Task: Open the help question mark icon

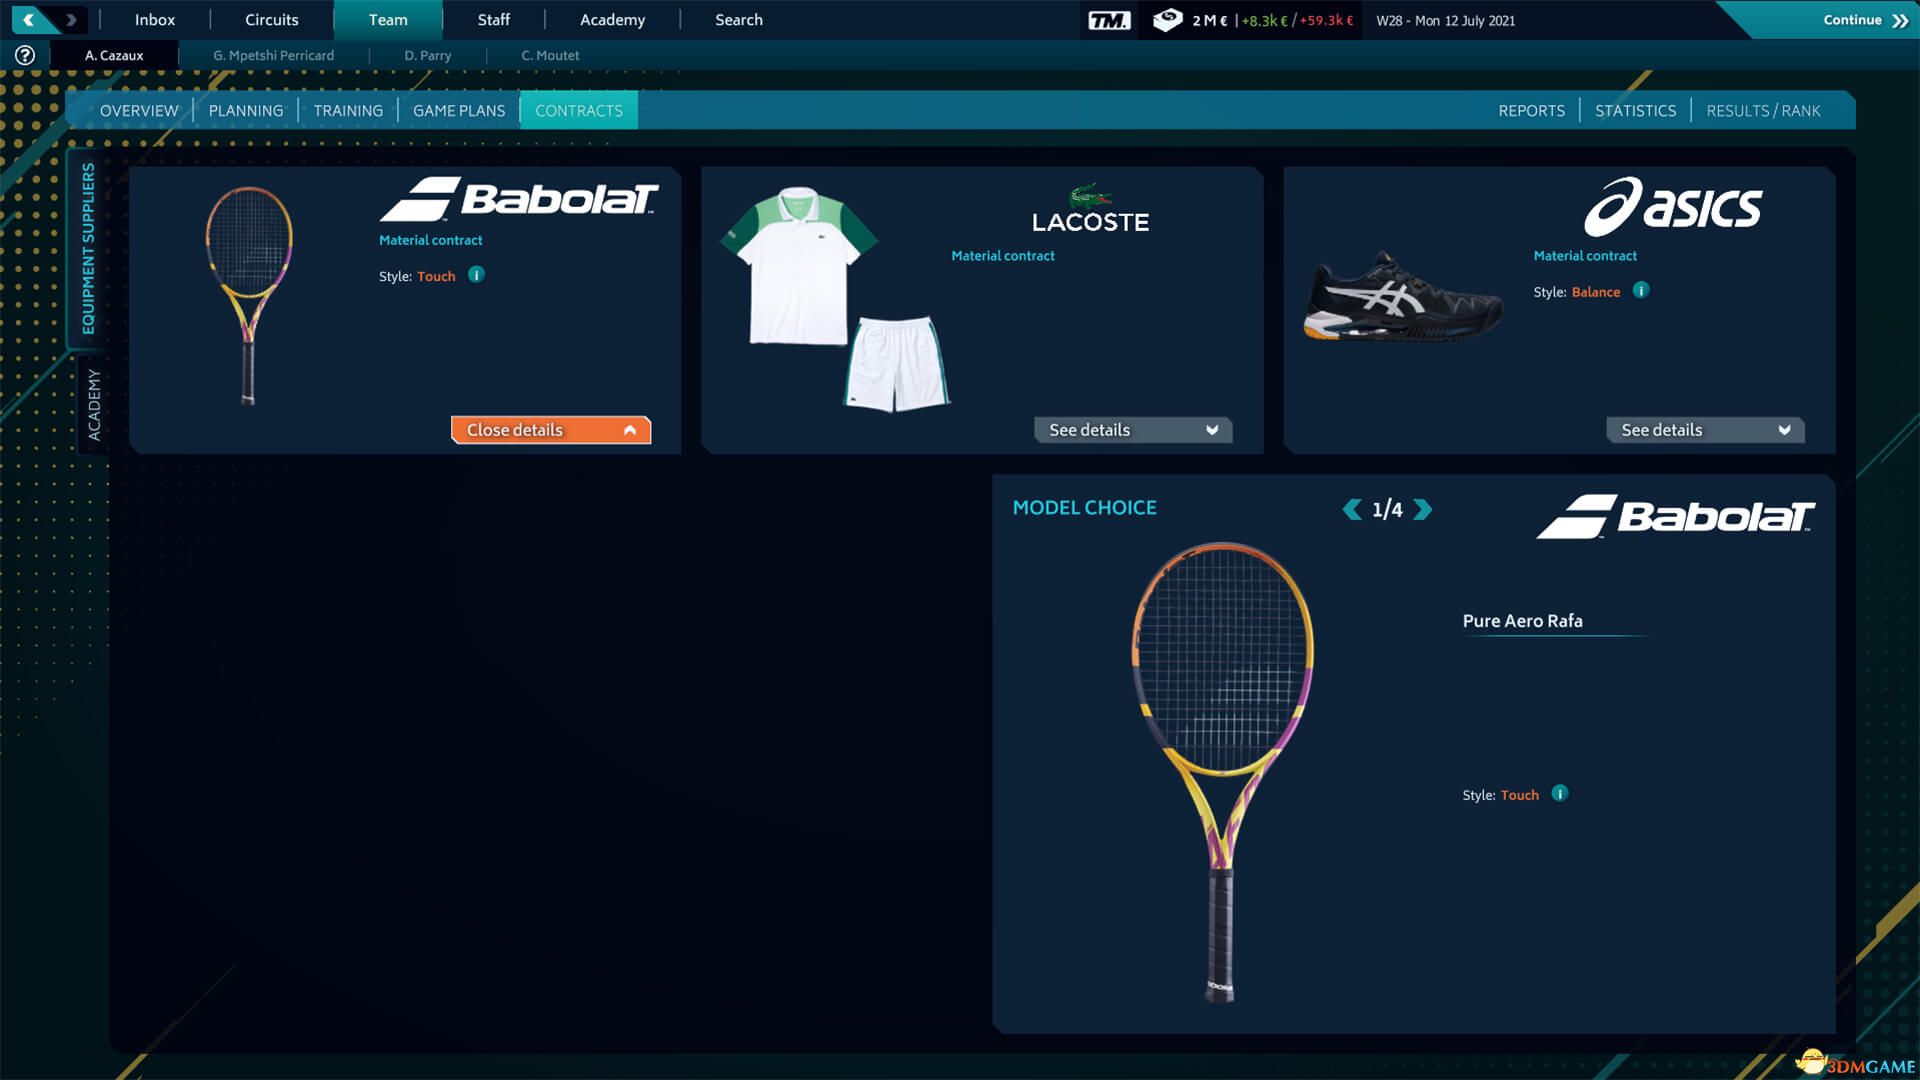Action: (25, 55)
